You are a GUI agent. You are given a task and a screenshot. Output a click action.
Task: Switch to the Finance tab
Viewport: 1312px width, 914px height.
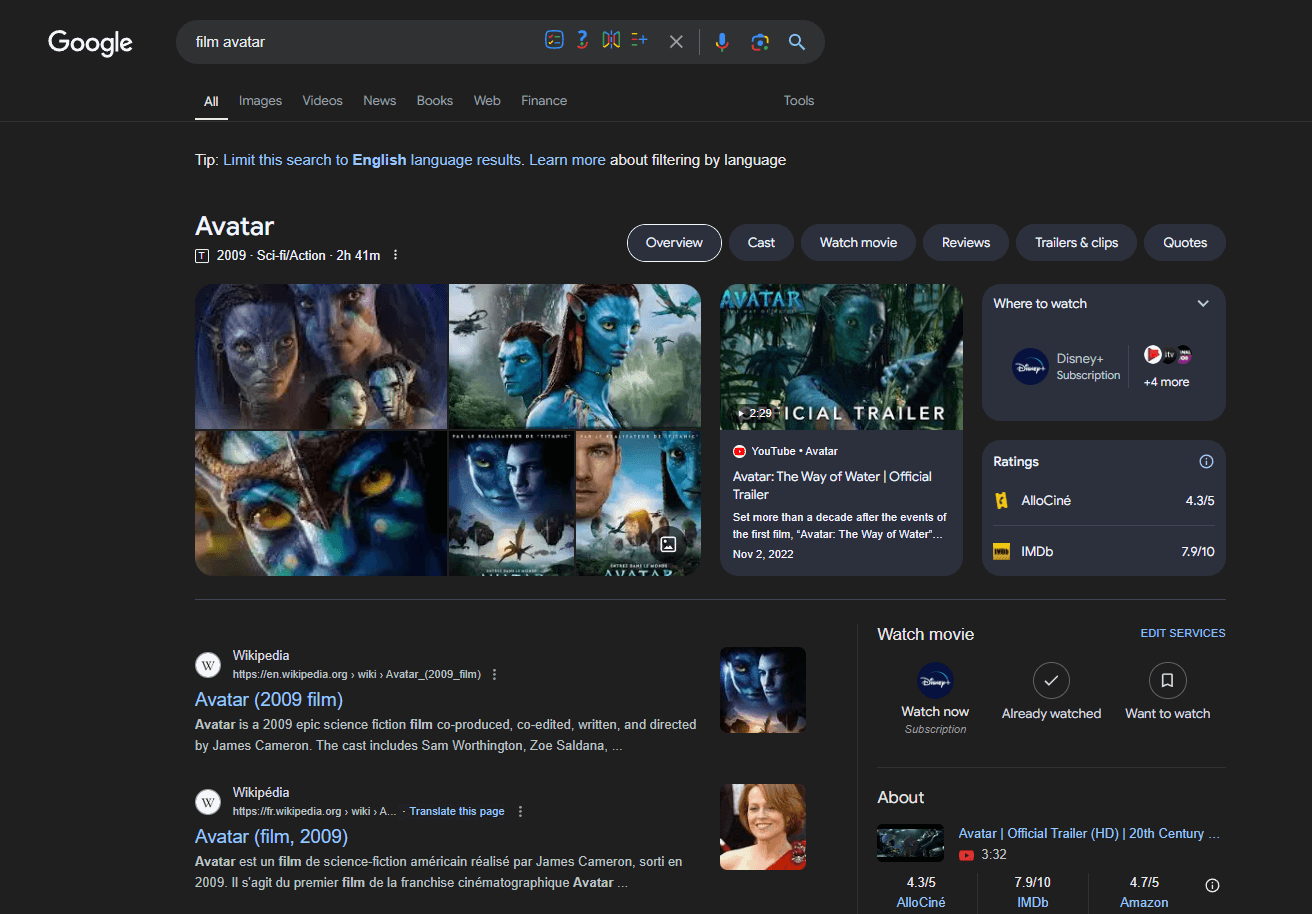[x=544, y=100]
